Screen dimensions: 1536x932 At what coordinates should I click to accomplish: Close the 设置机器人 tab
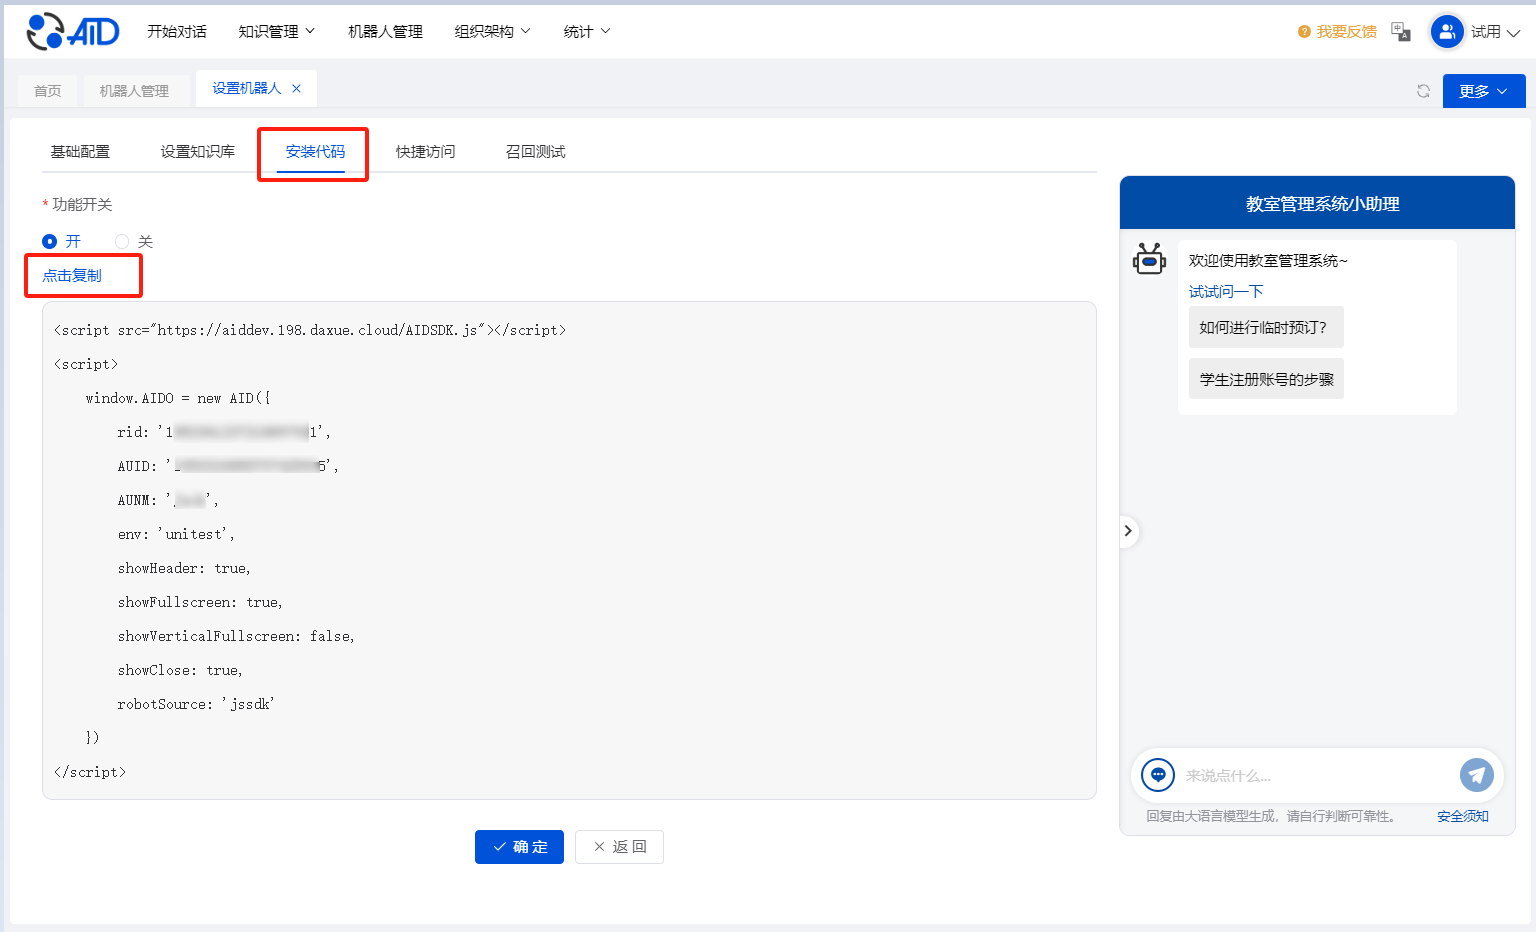tap(296, 88)
